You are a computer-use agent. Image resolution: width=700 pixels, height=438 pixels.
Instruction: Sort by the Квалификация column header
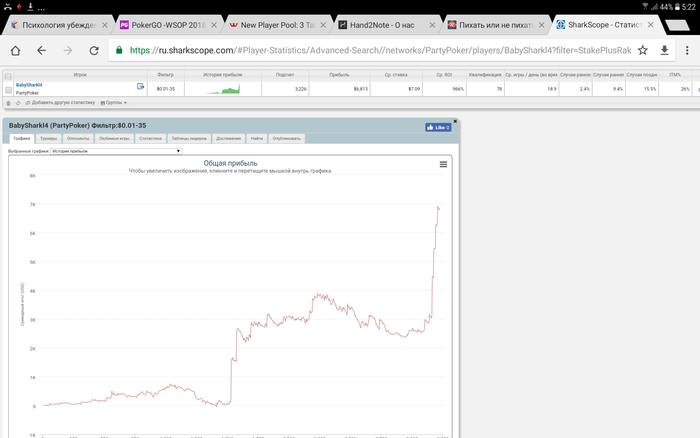click(x=485, y=75)
